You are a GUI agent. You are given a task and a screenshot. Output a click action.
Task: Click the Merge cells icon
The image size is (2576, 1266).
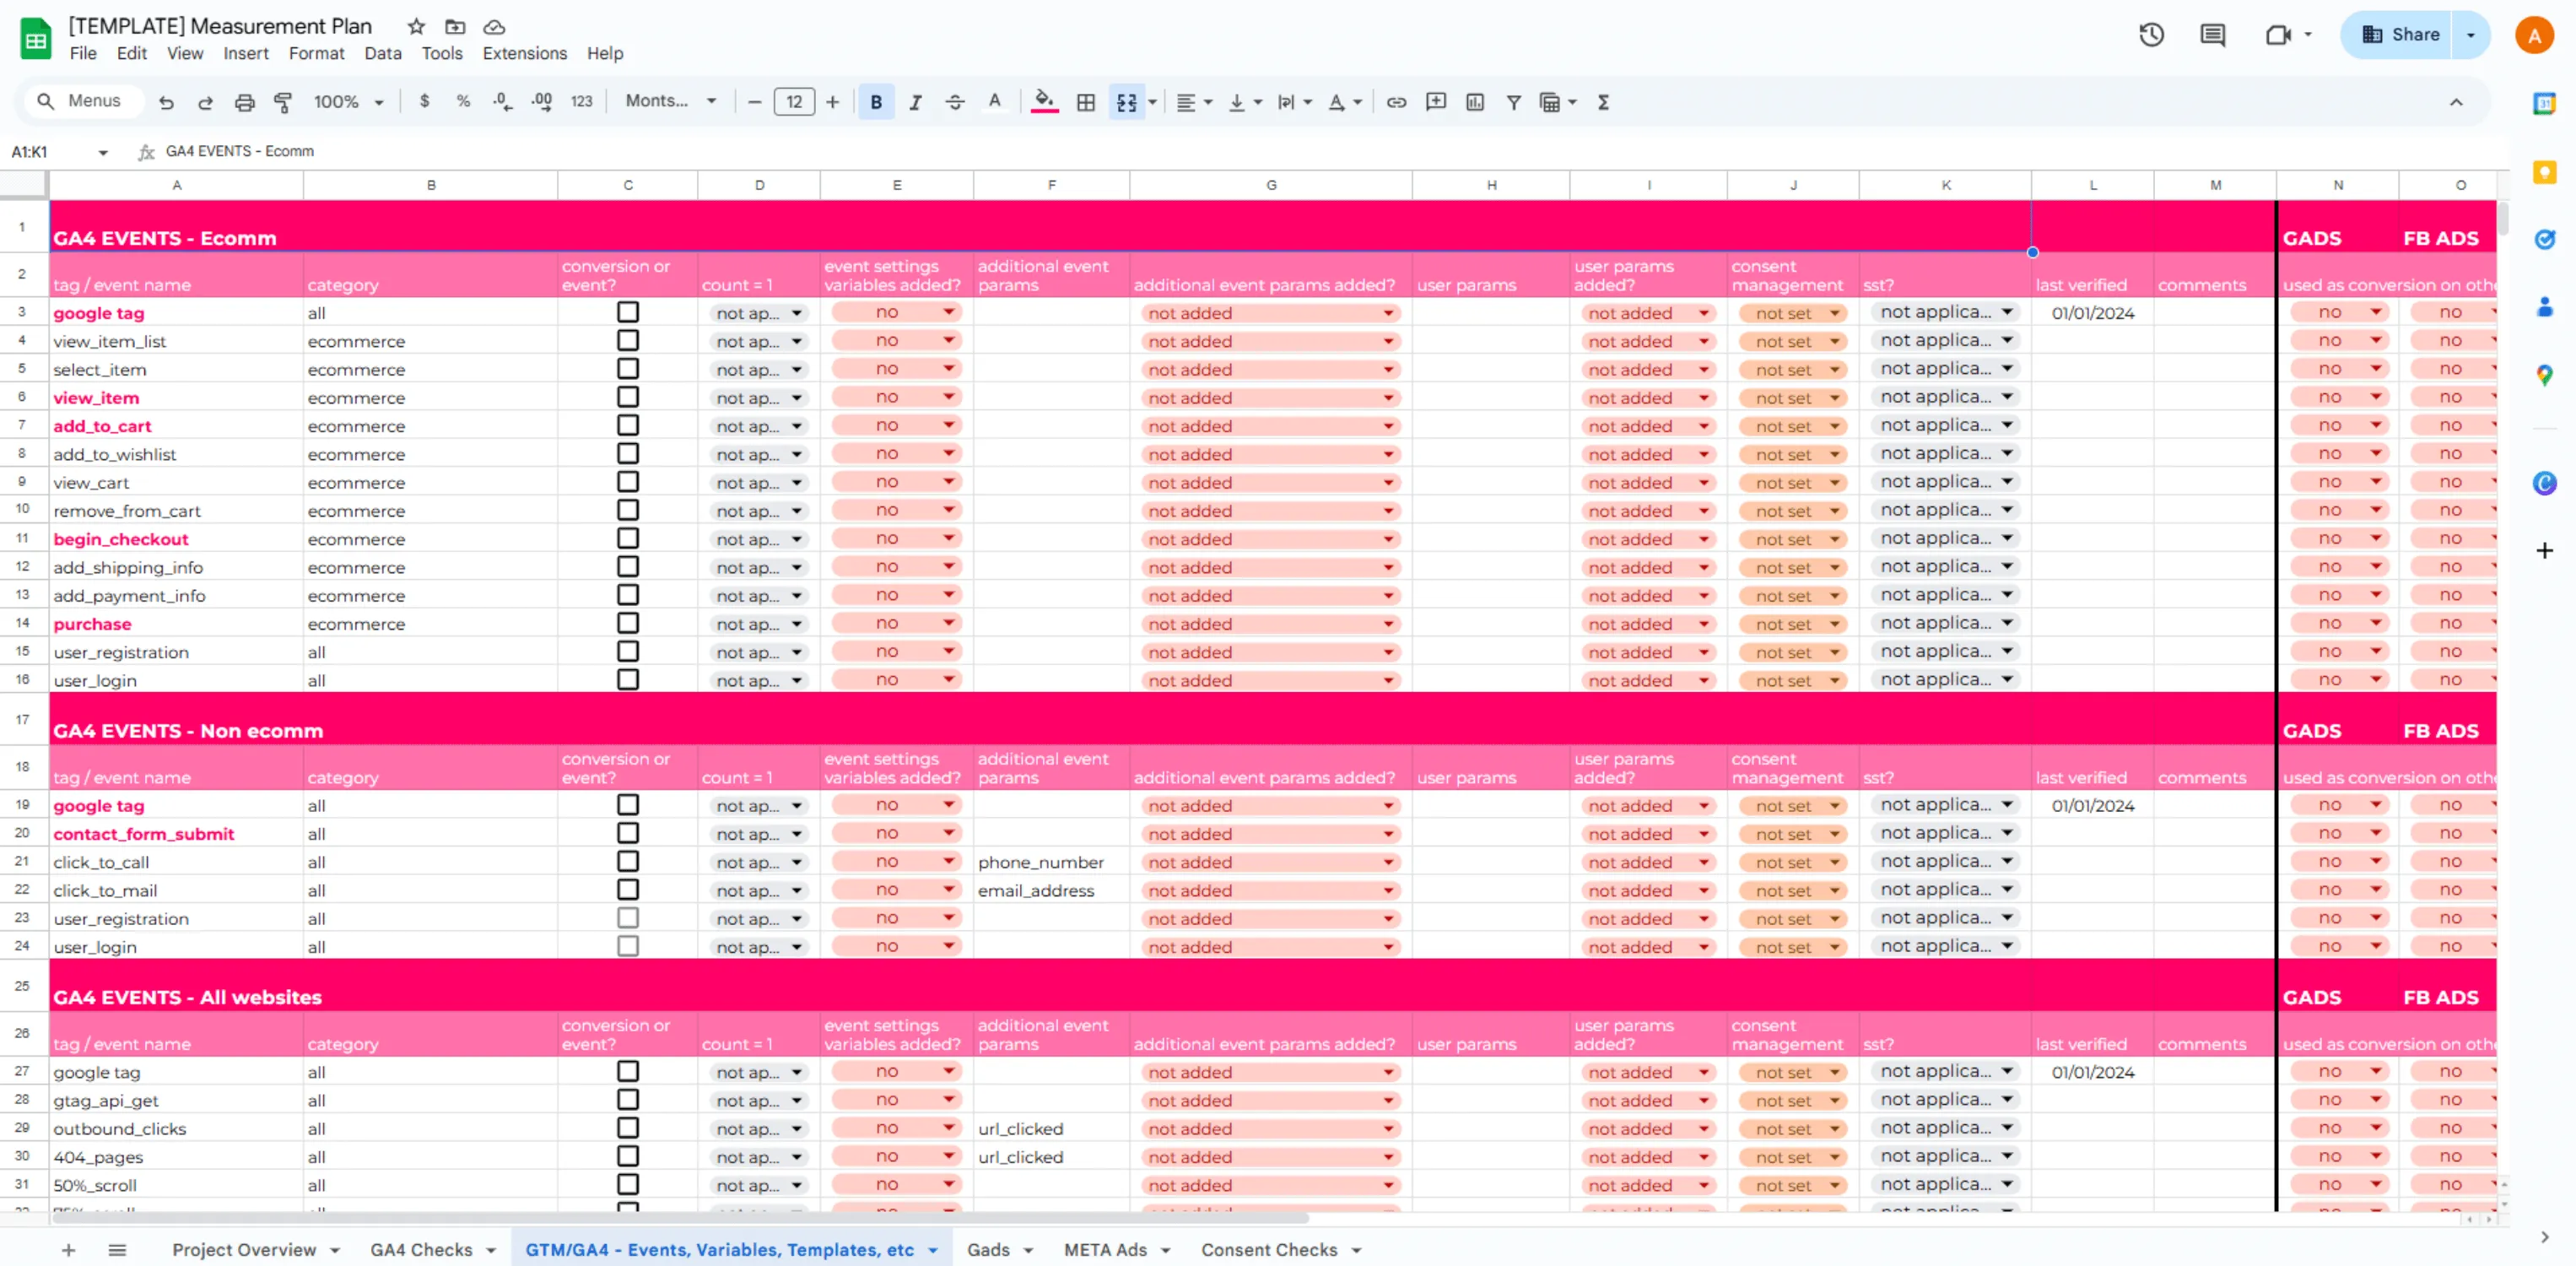point(1126,102)
